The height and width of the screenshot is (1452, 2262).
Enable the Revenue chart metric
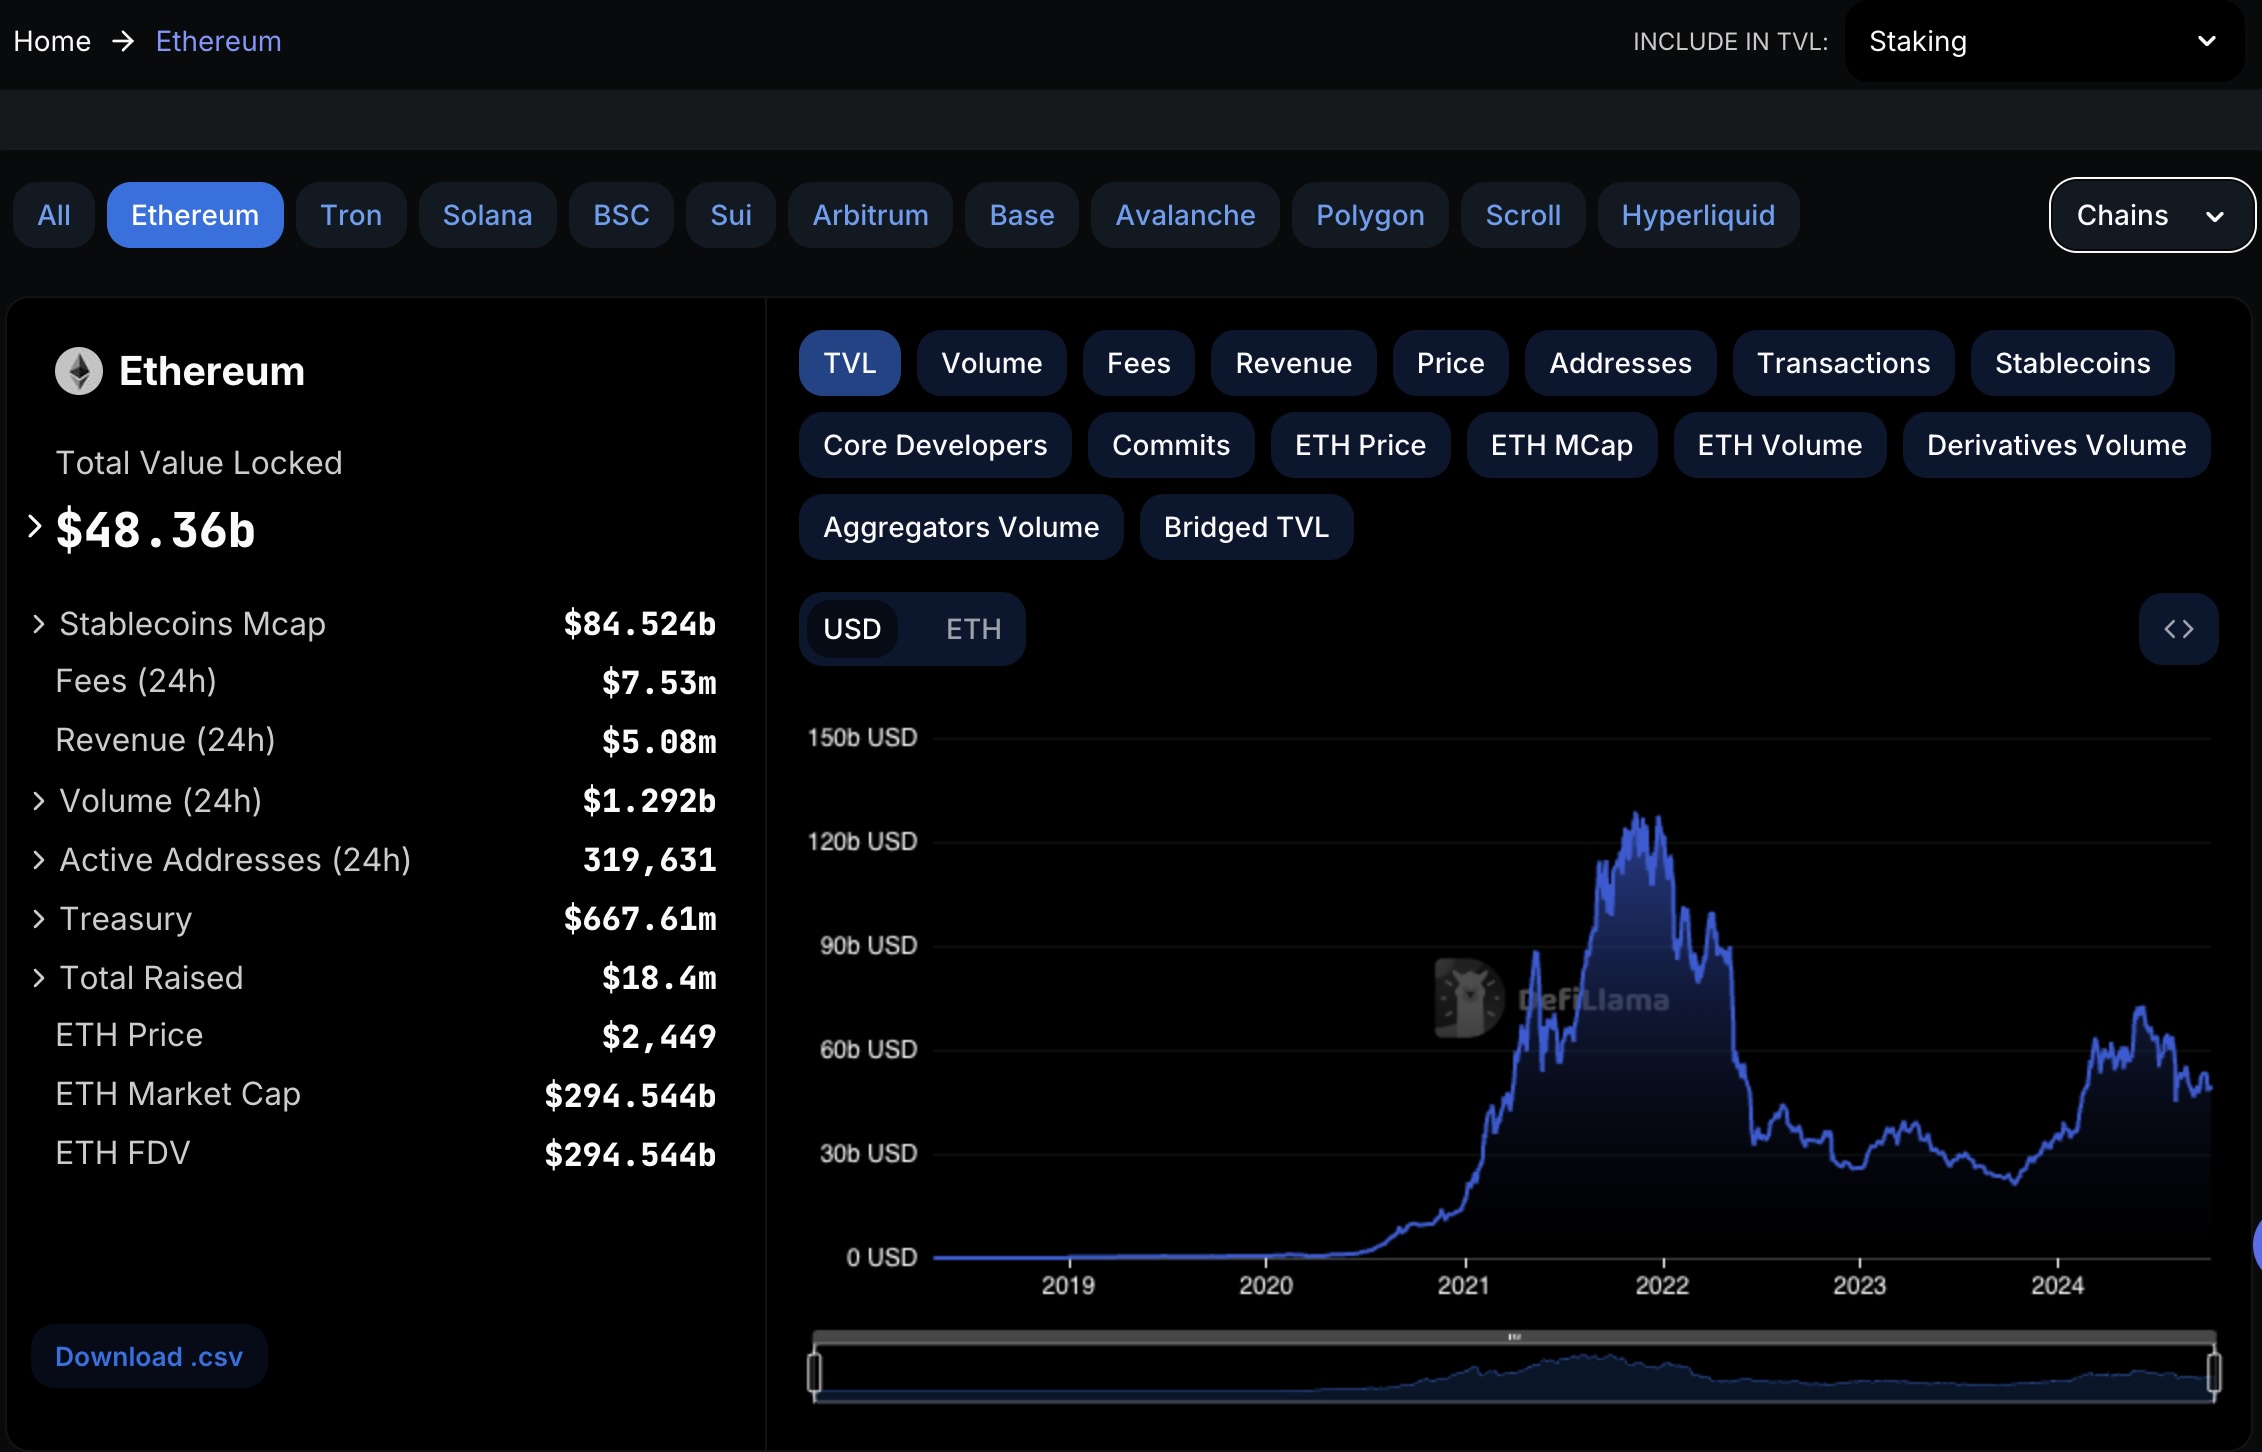pos(1293,363)
